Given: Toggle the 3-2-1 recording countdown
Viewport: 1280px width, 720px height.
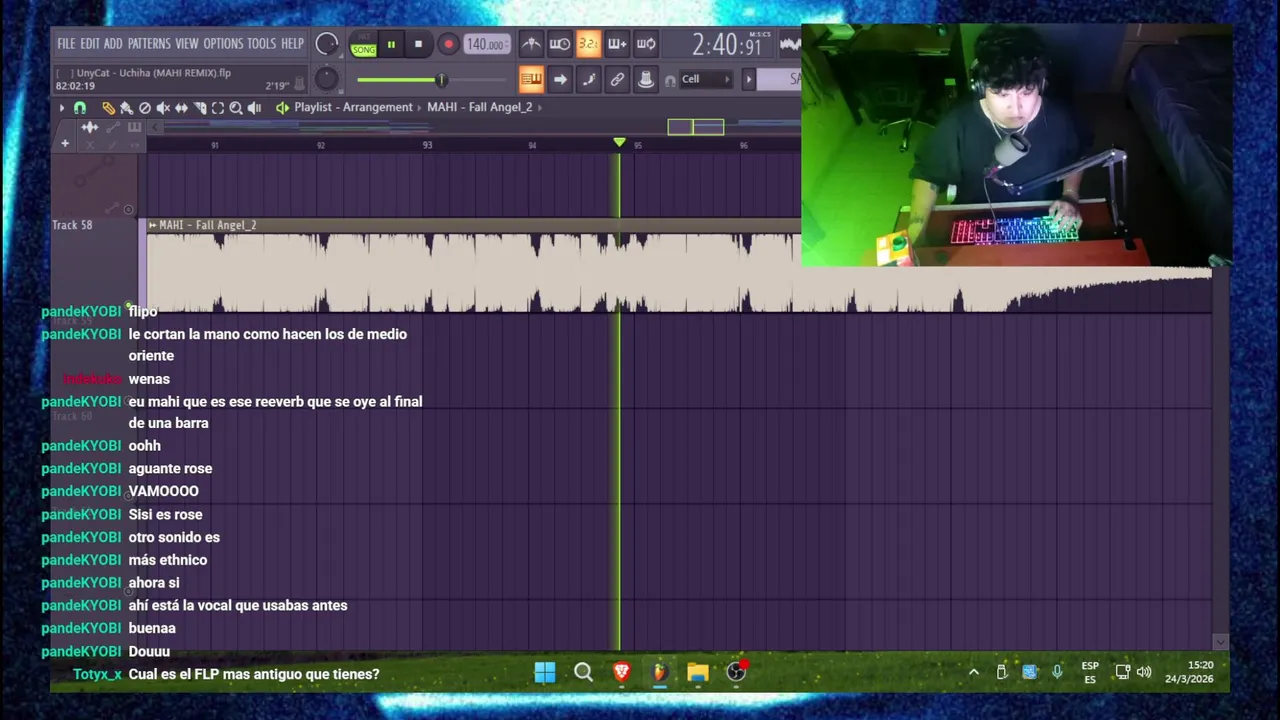Looking at the screenshot, I should coord(588,44).
